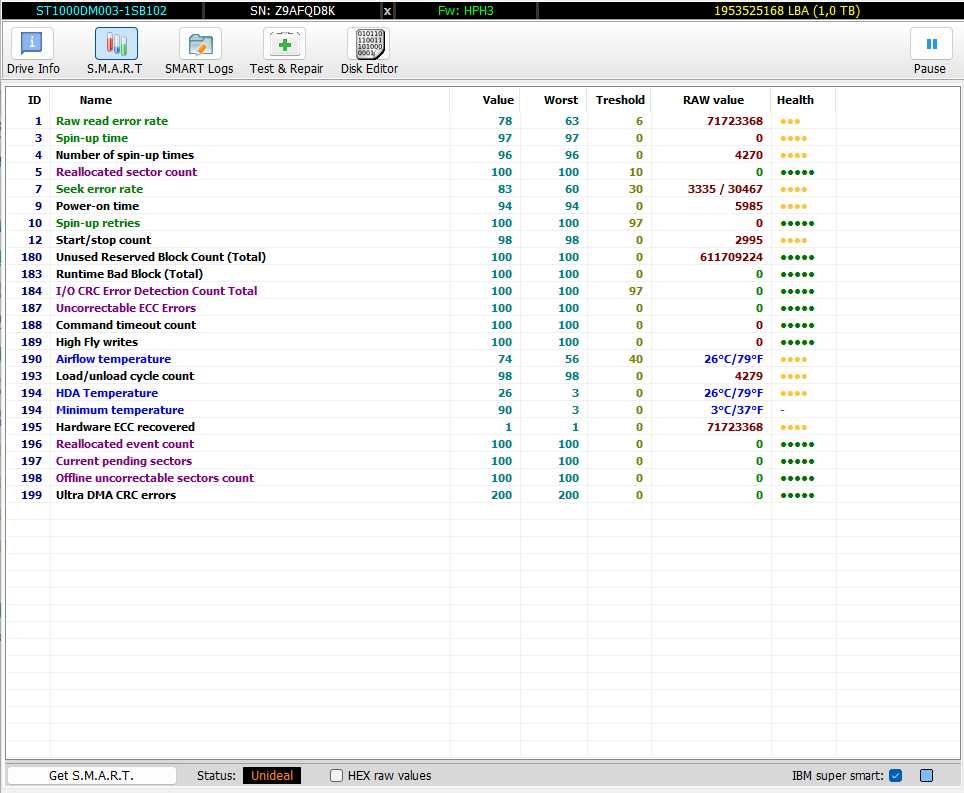This screenshot has width=964, height=793.
Task: Close the drive tab with x
Action: tap(387, 11)
